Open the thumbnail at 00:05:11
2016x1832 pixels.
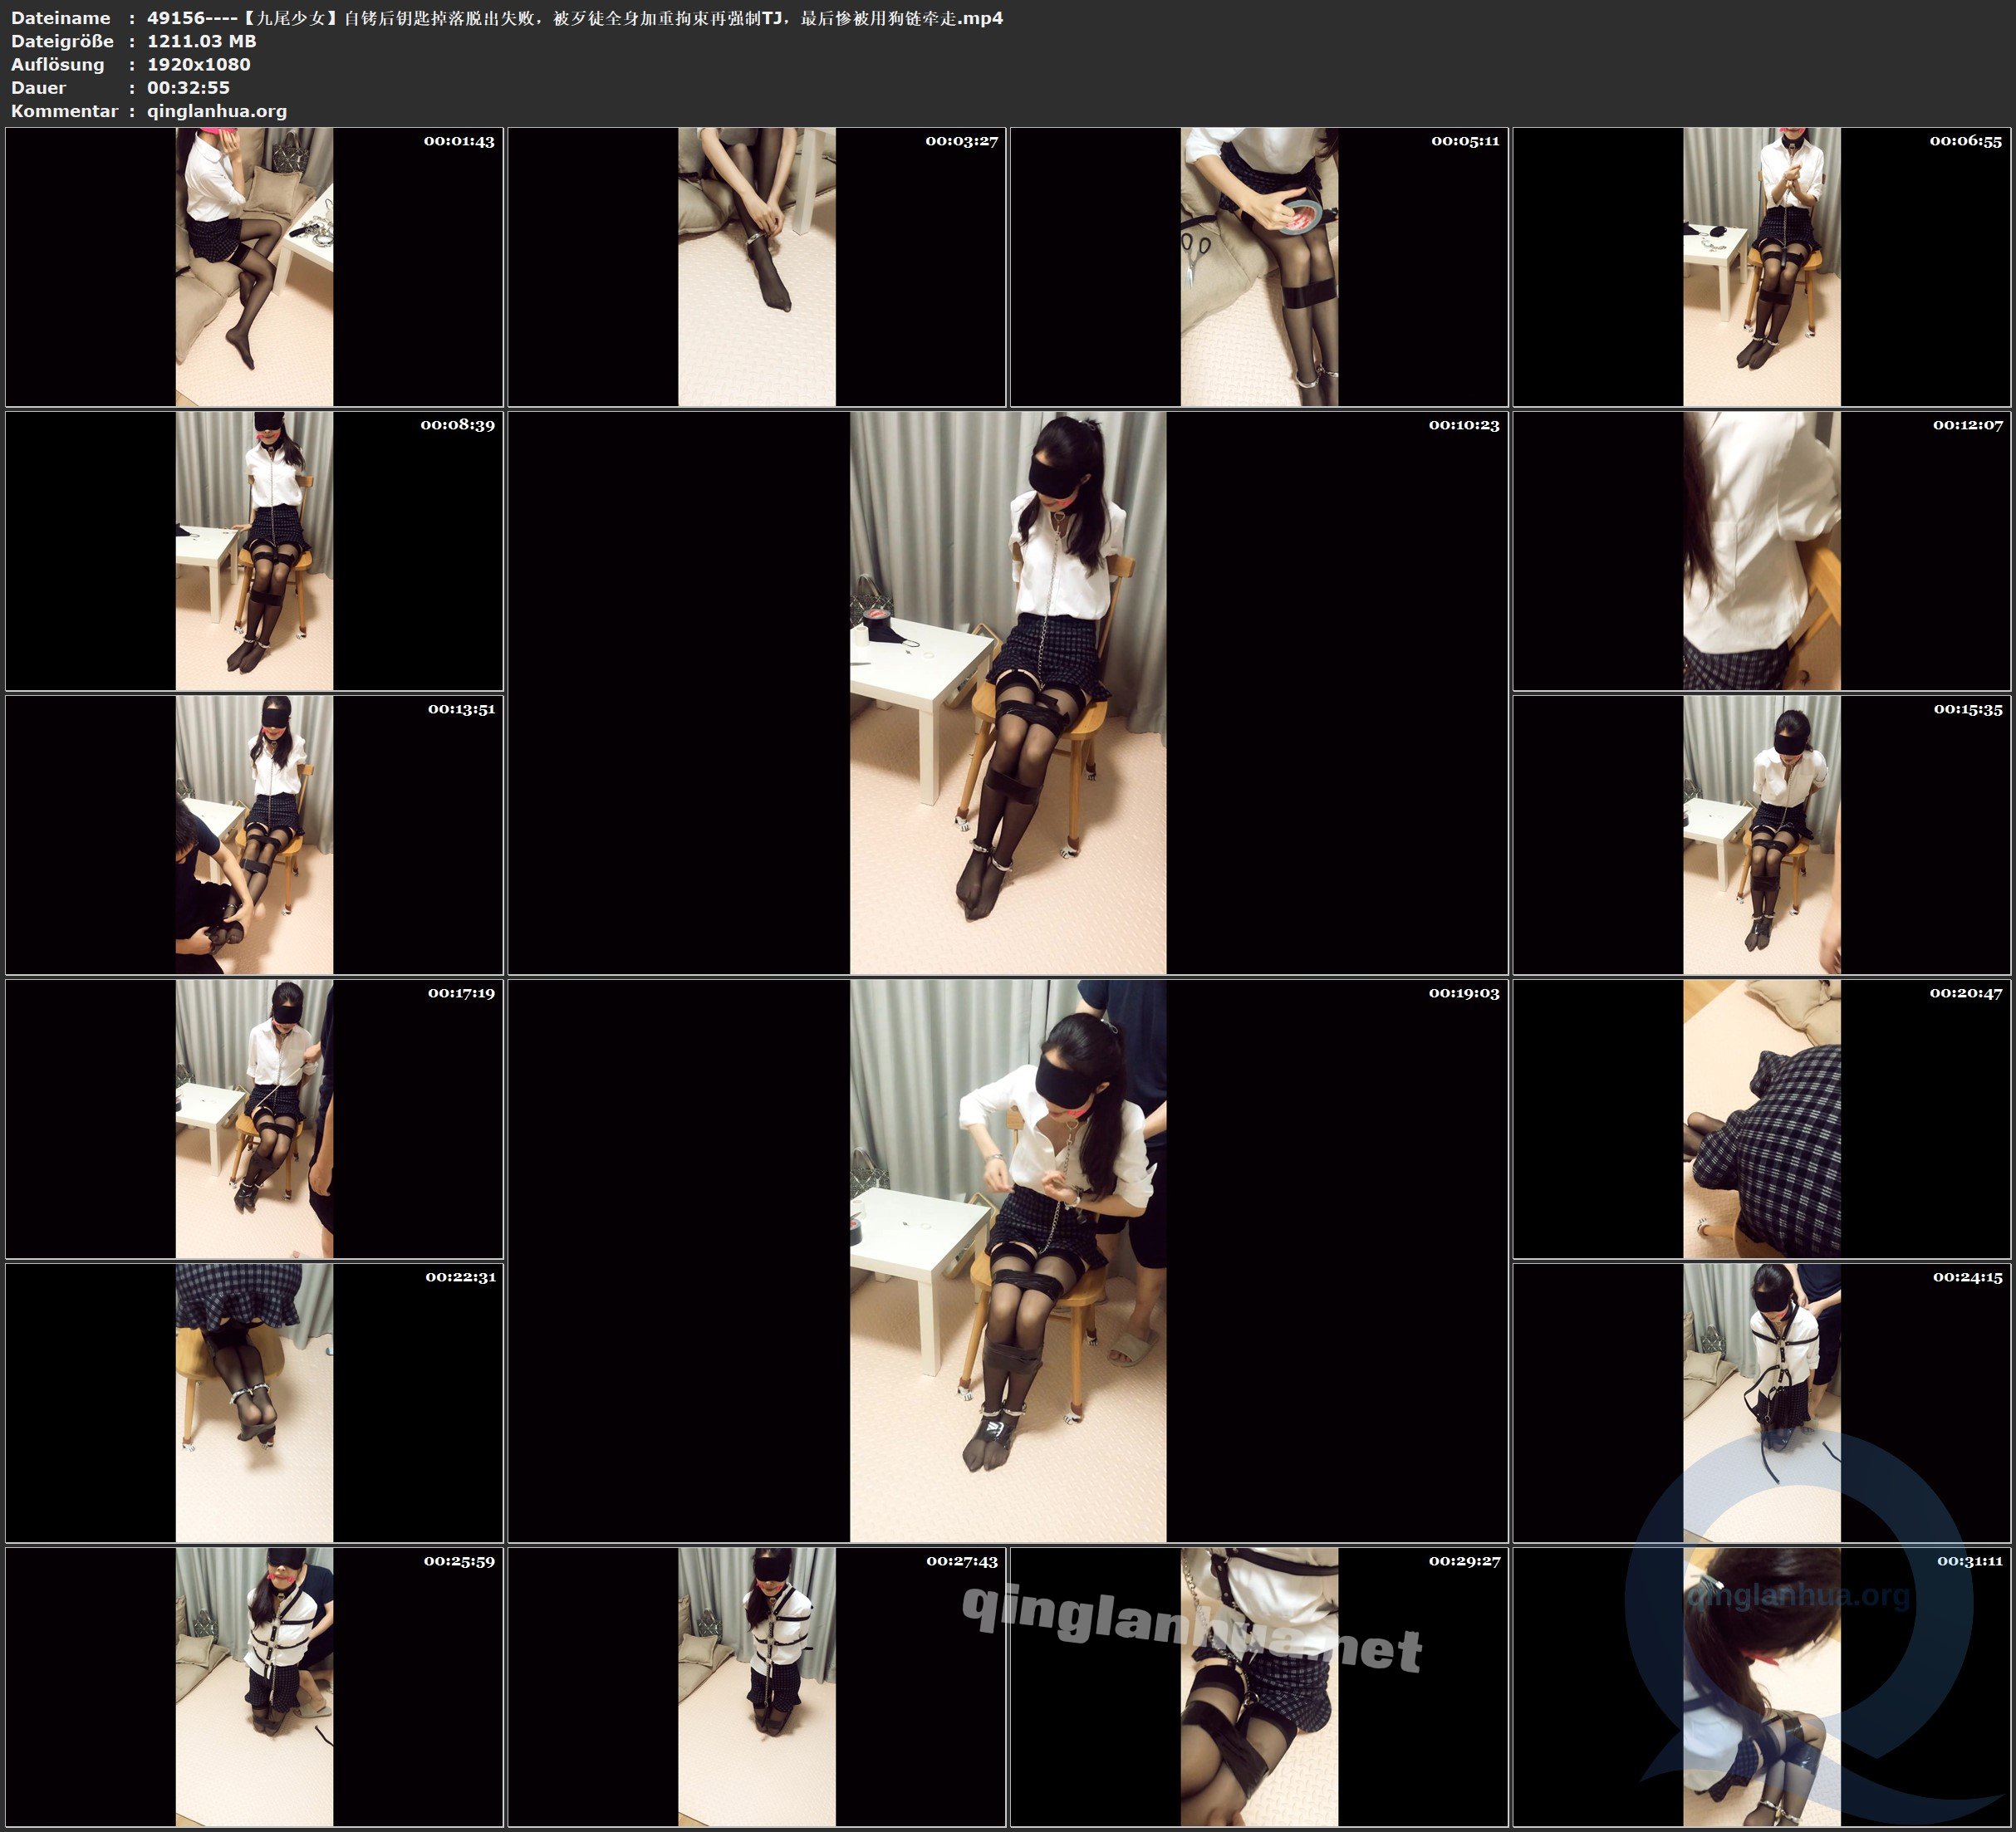pos(1258,266)
